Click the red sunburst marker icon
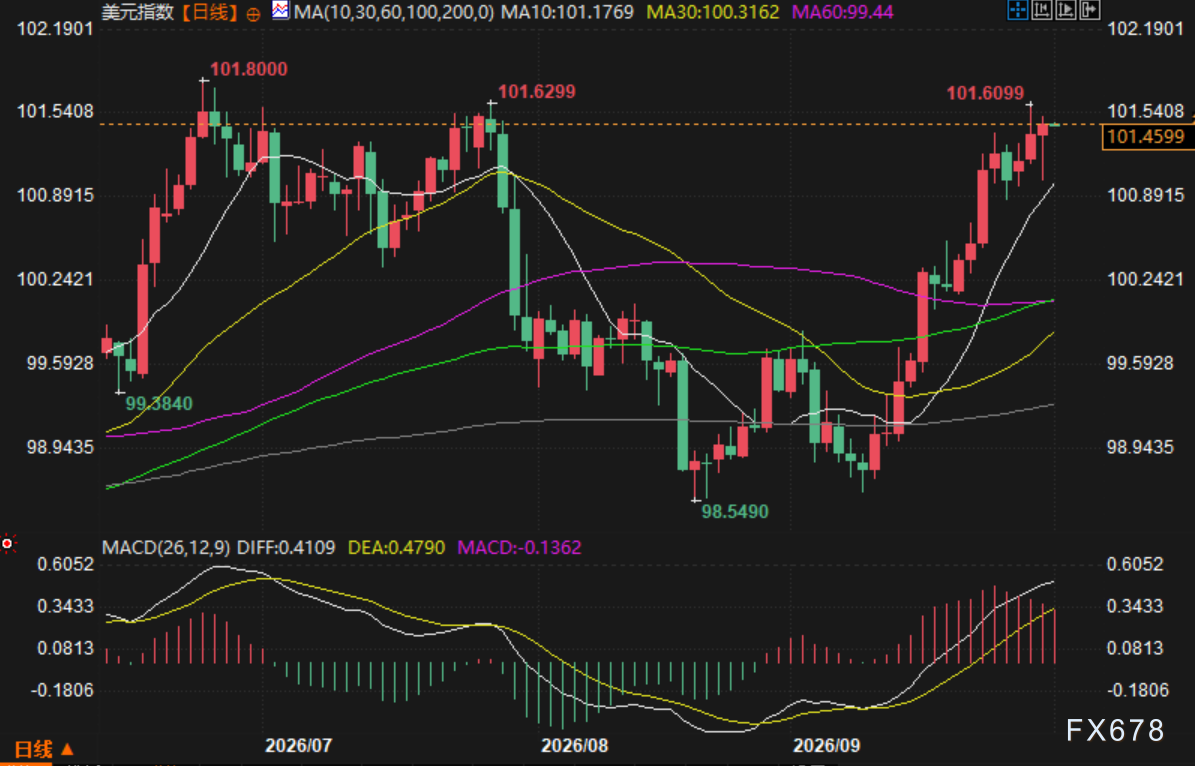Image resolution: width=1195 pixels, height=766 pixels. click(x=8, y=543)
